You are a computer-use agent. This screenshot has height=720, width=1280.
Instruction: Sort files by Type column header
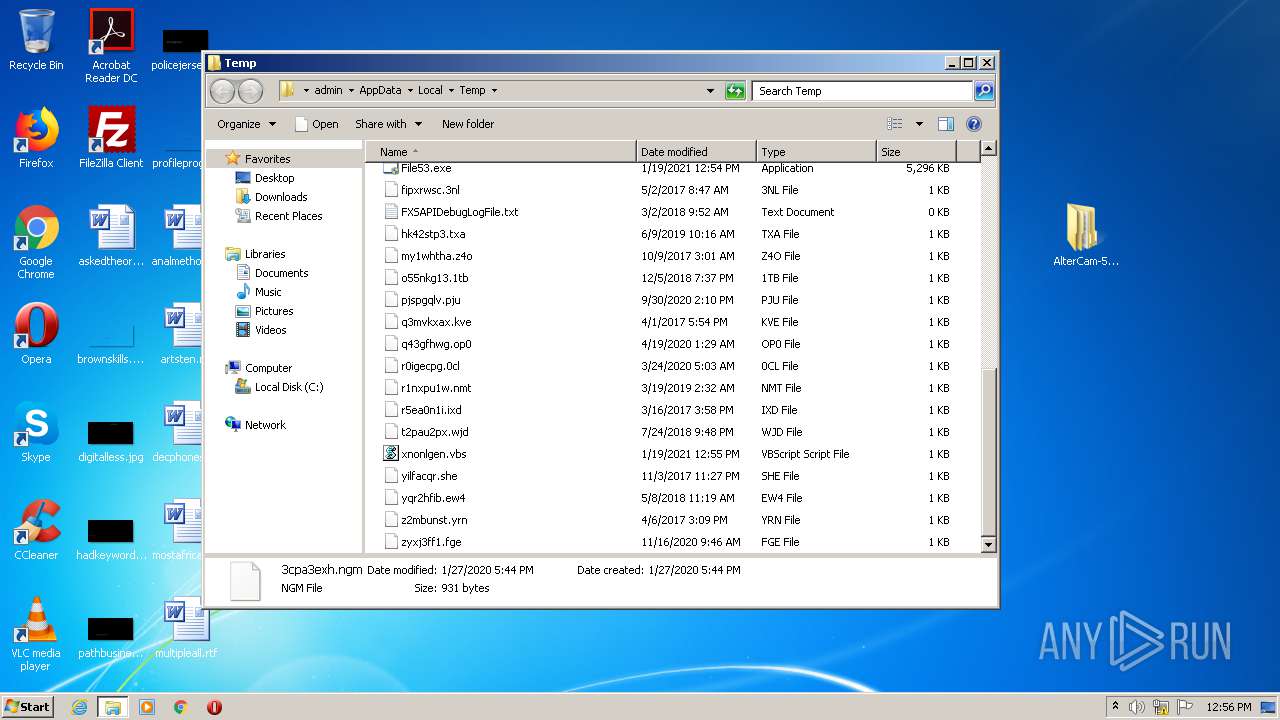[x=816, y=152]
